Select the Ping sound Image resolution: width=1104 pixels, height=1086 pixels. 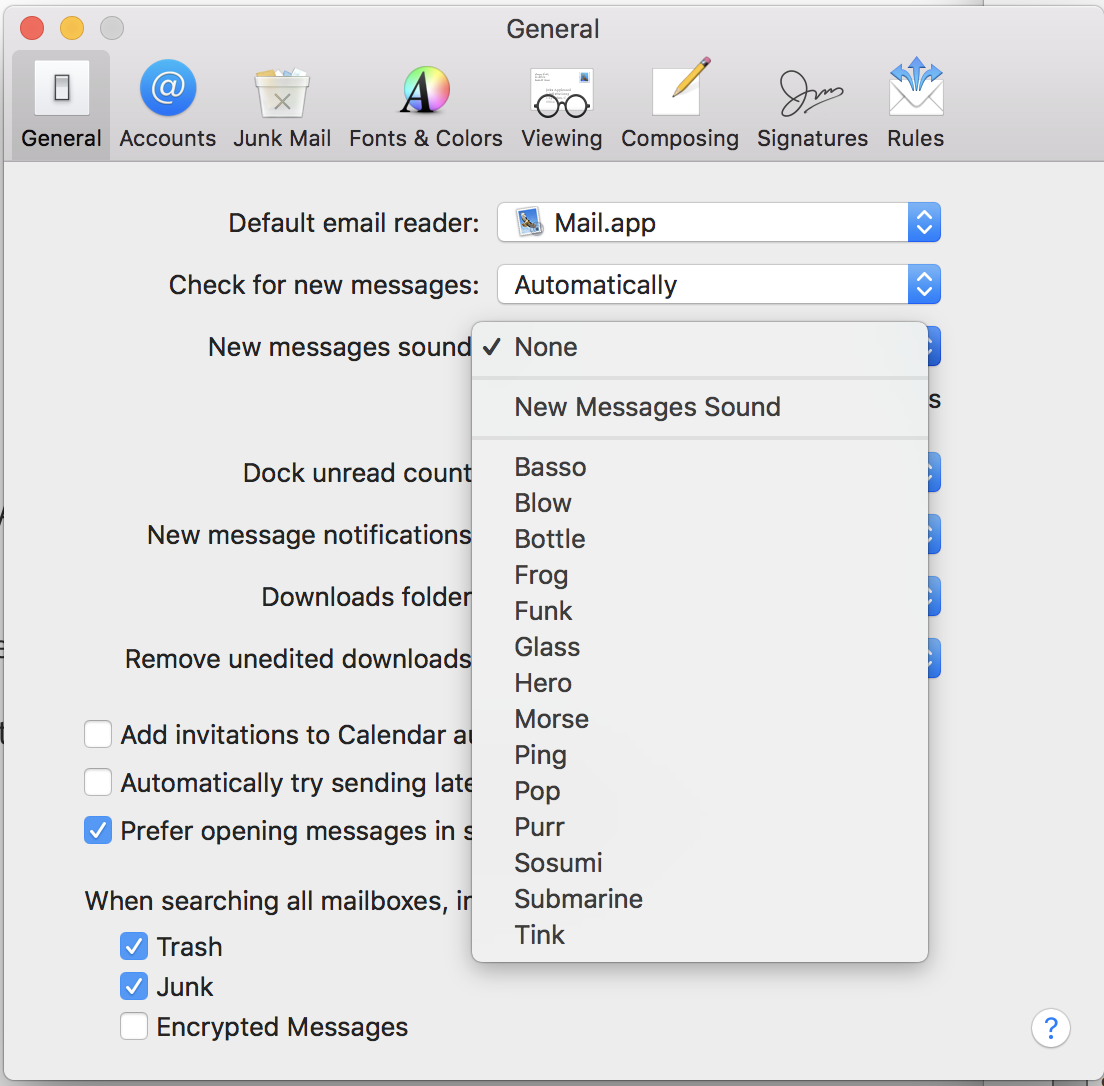pyautogui.click(x=700, y=754)
